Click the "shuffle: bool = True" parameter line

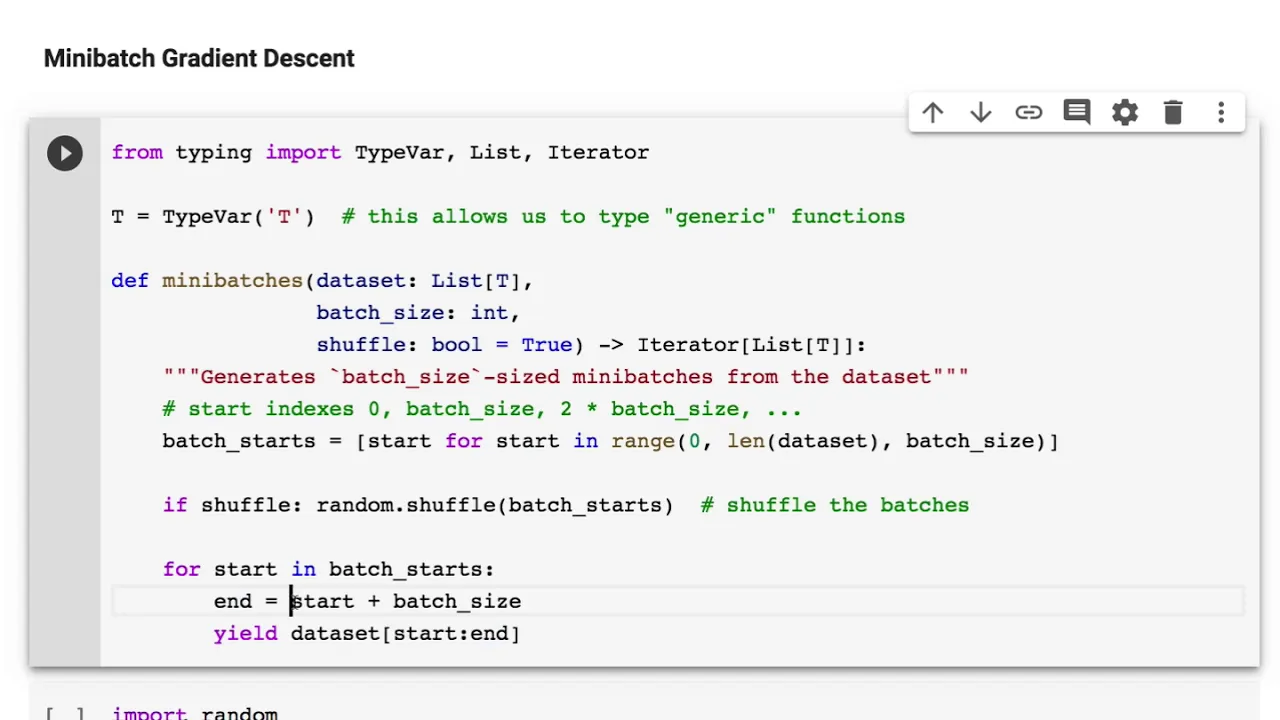(x=444, y=344)
